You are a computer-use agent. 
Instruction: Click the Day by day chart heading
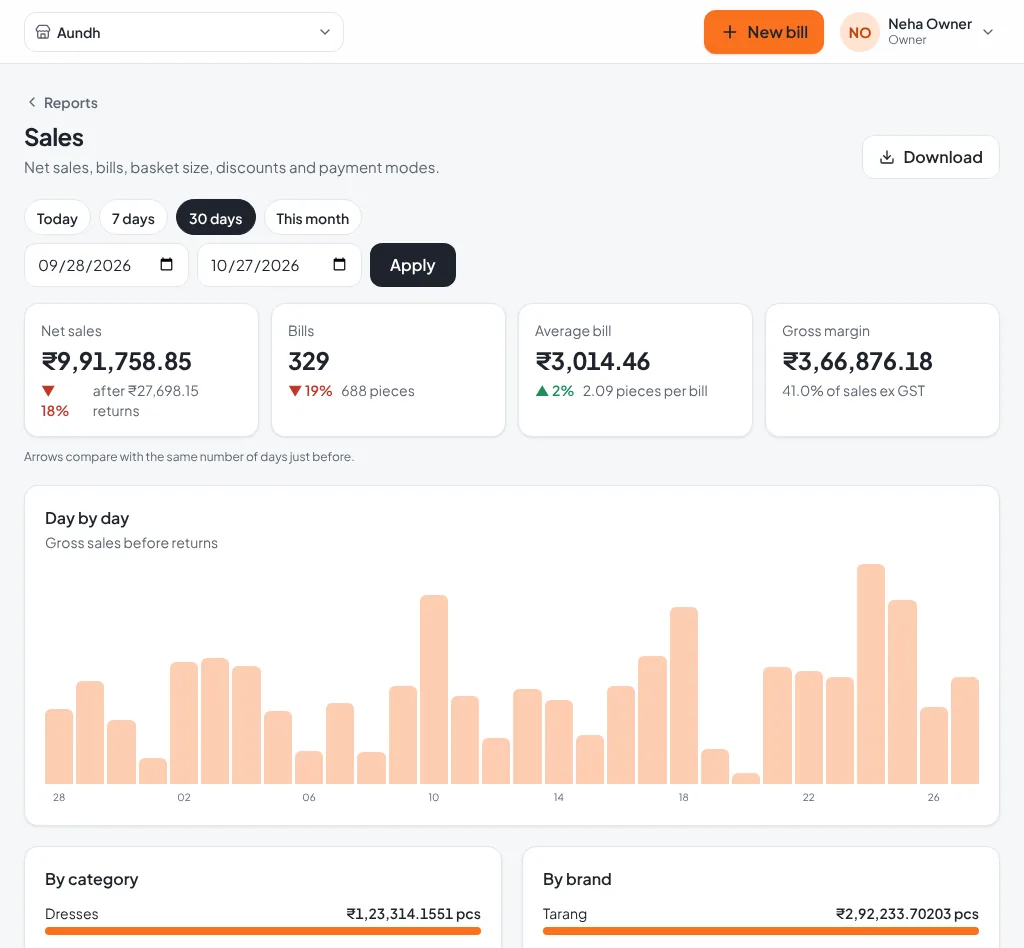(87, 518)
